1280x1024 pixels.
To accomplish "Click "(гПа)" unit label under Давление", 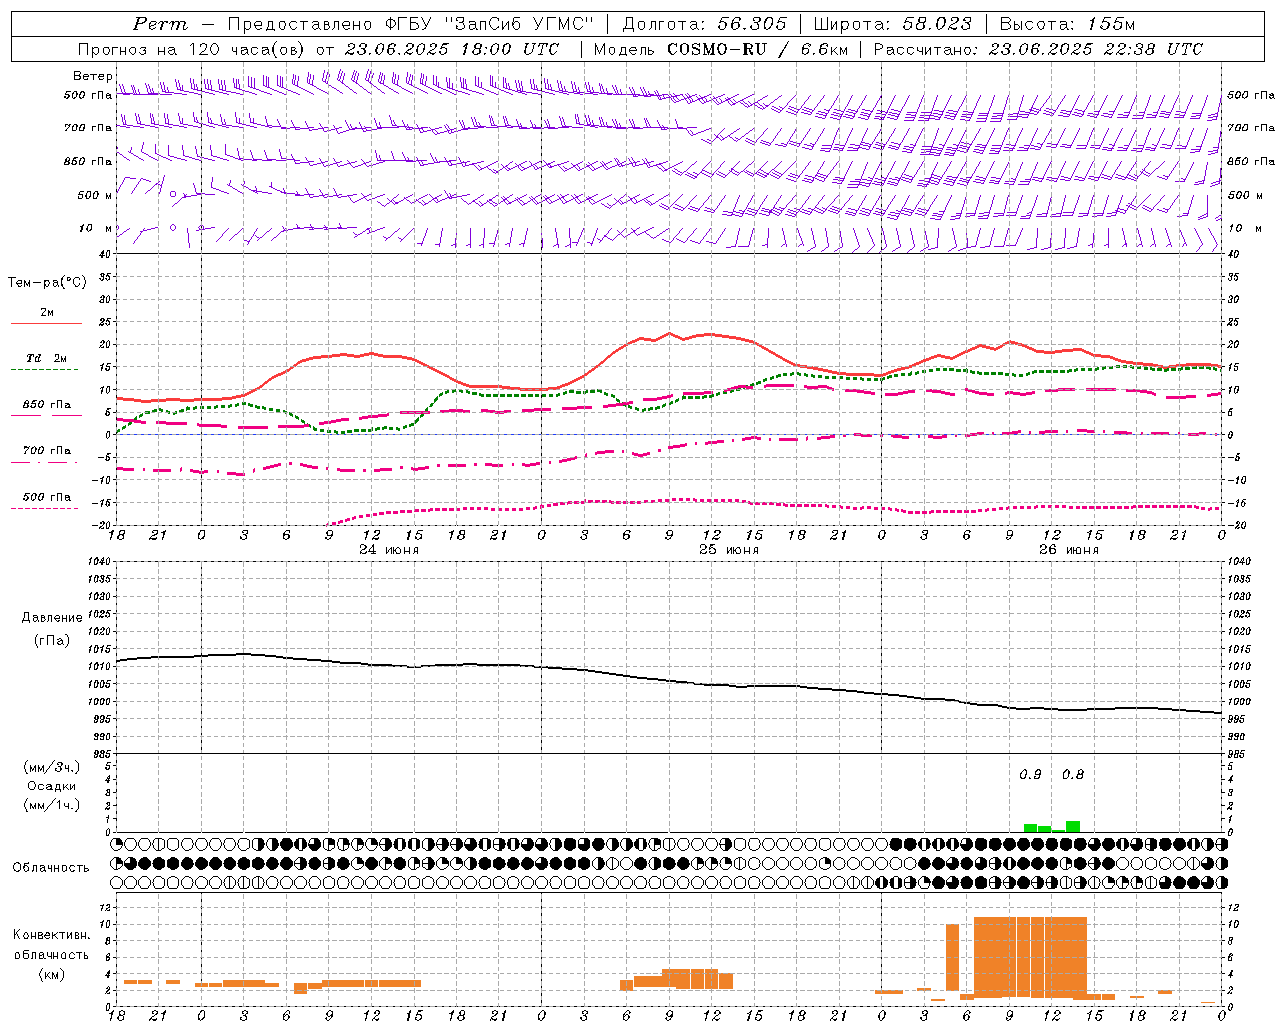I will [52, 641].
